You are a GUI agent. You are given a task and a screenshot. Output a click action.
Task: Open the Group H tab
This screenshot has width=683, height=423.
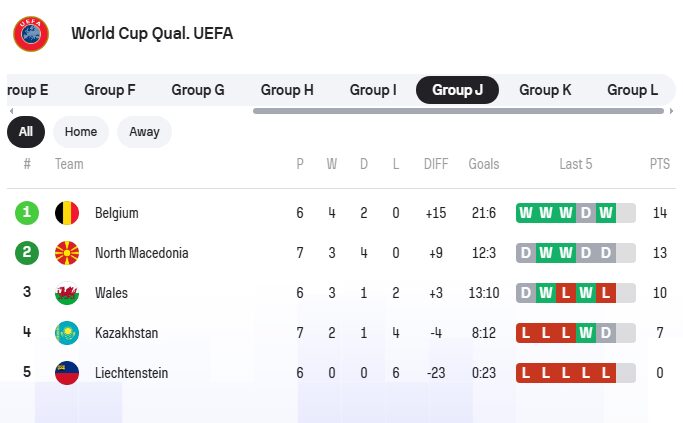click(287, 90)
